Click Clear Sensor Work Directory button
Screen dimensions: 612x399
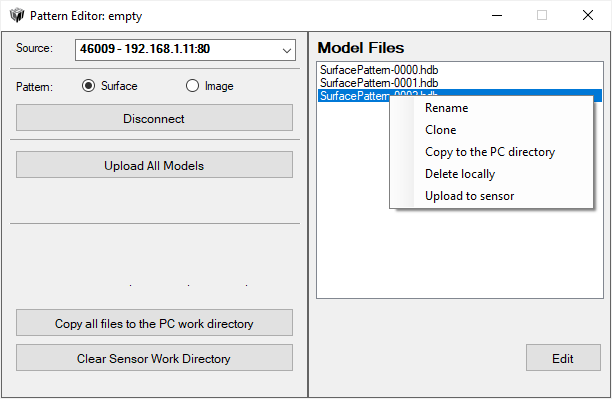tap(154, 358)
